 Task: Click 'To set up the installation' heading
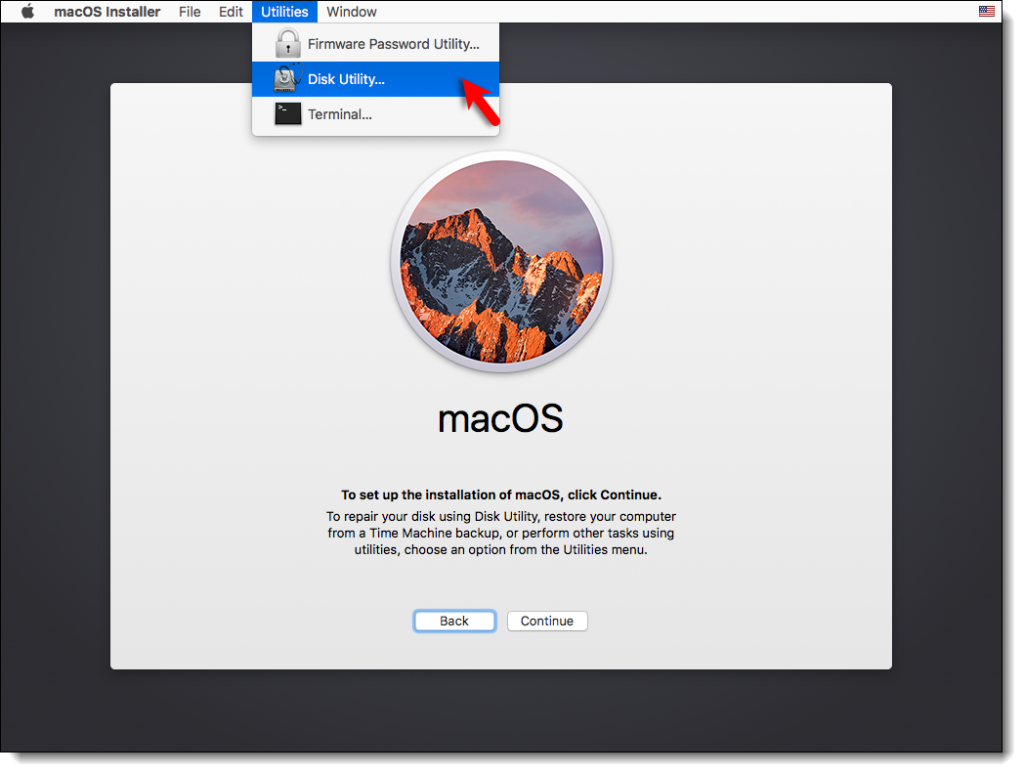point(501,494)
